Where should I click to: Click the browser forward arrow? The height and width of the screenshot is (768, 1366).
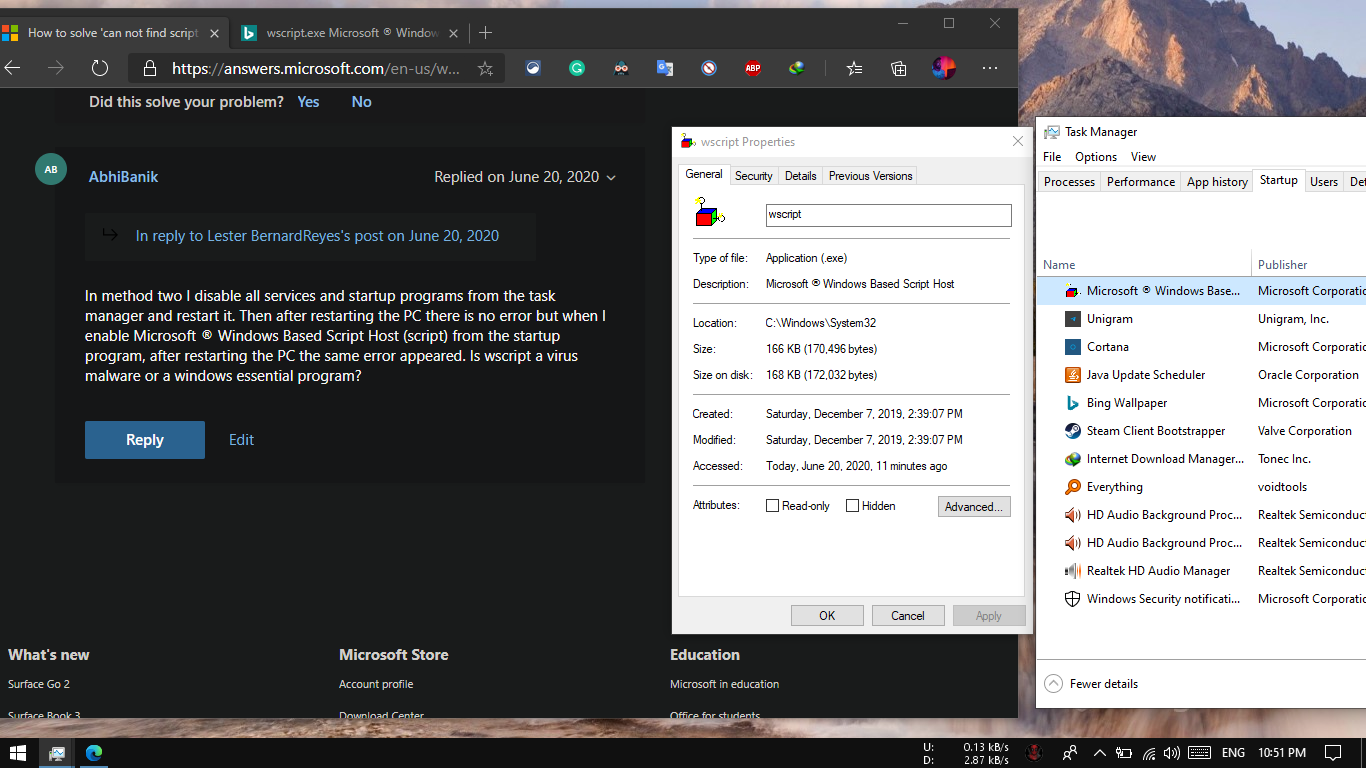coord(56,68)
